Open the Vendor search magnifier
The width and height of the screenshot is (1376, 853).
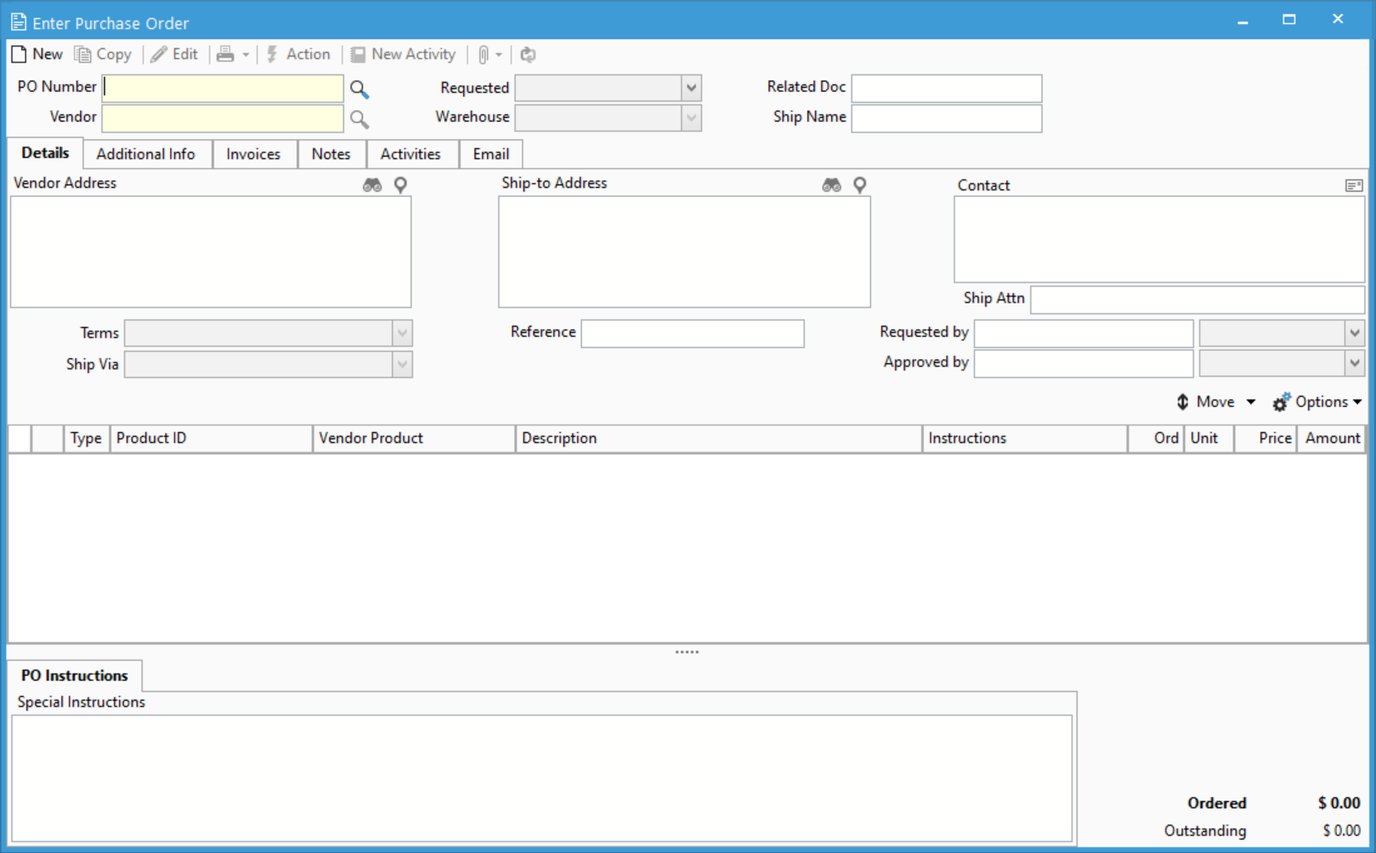click(360, 118)
